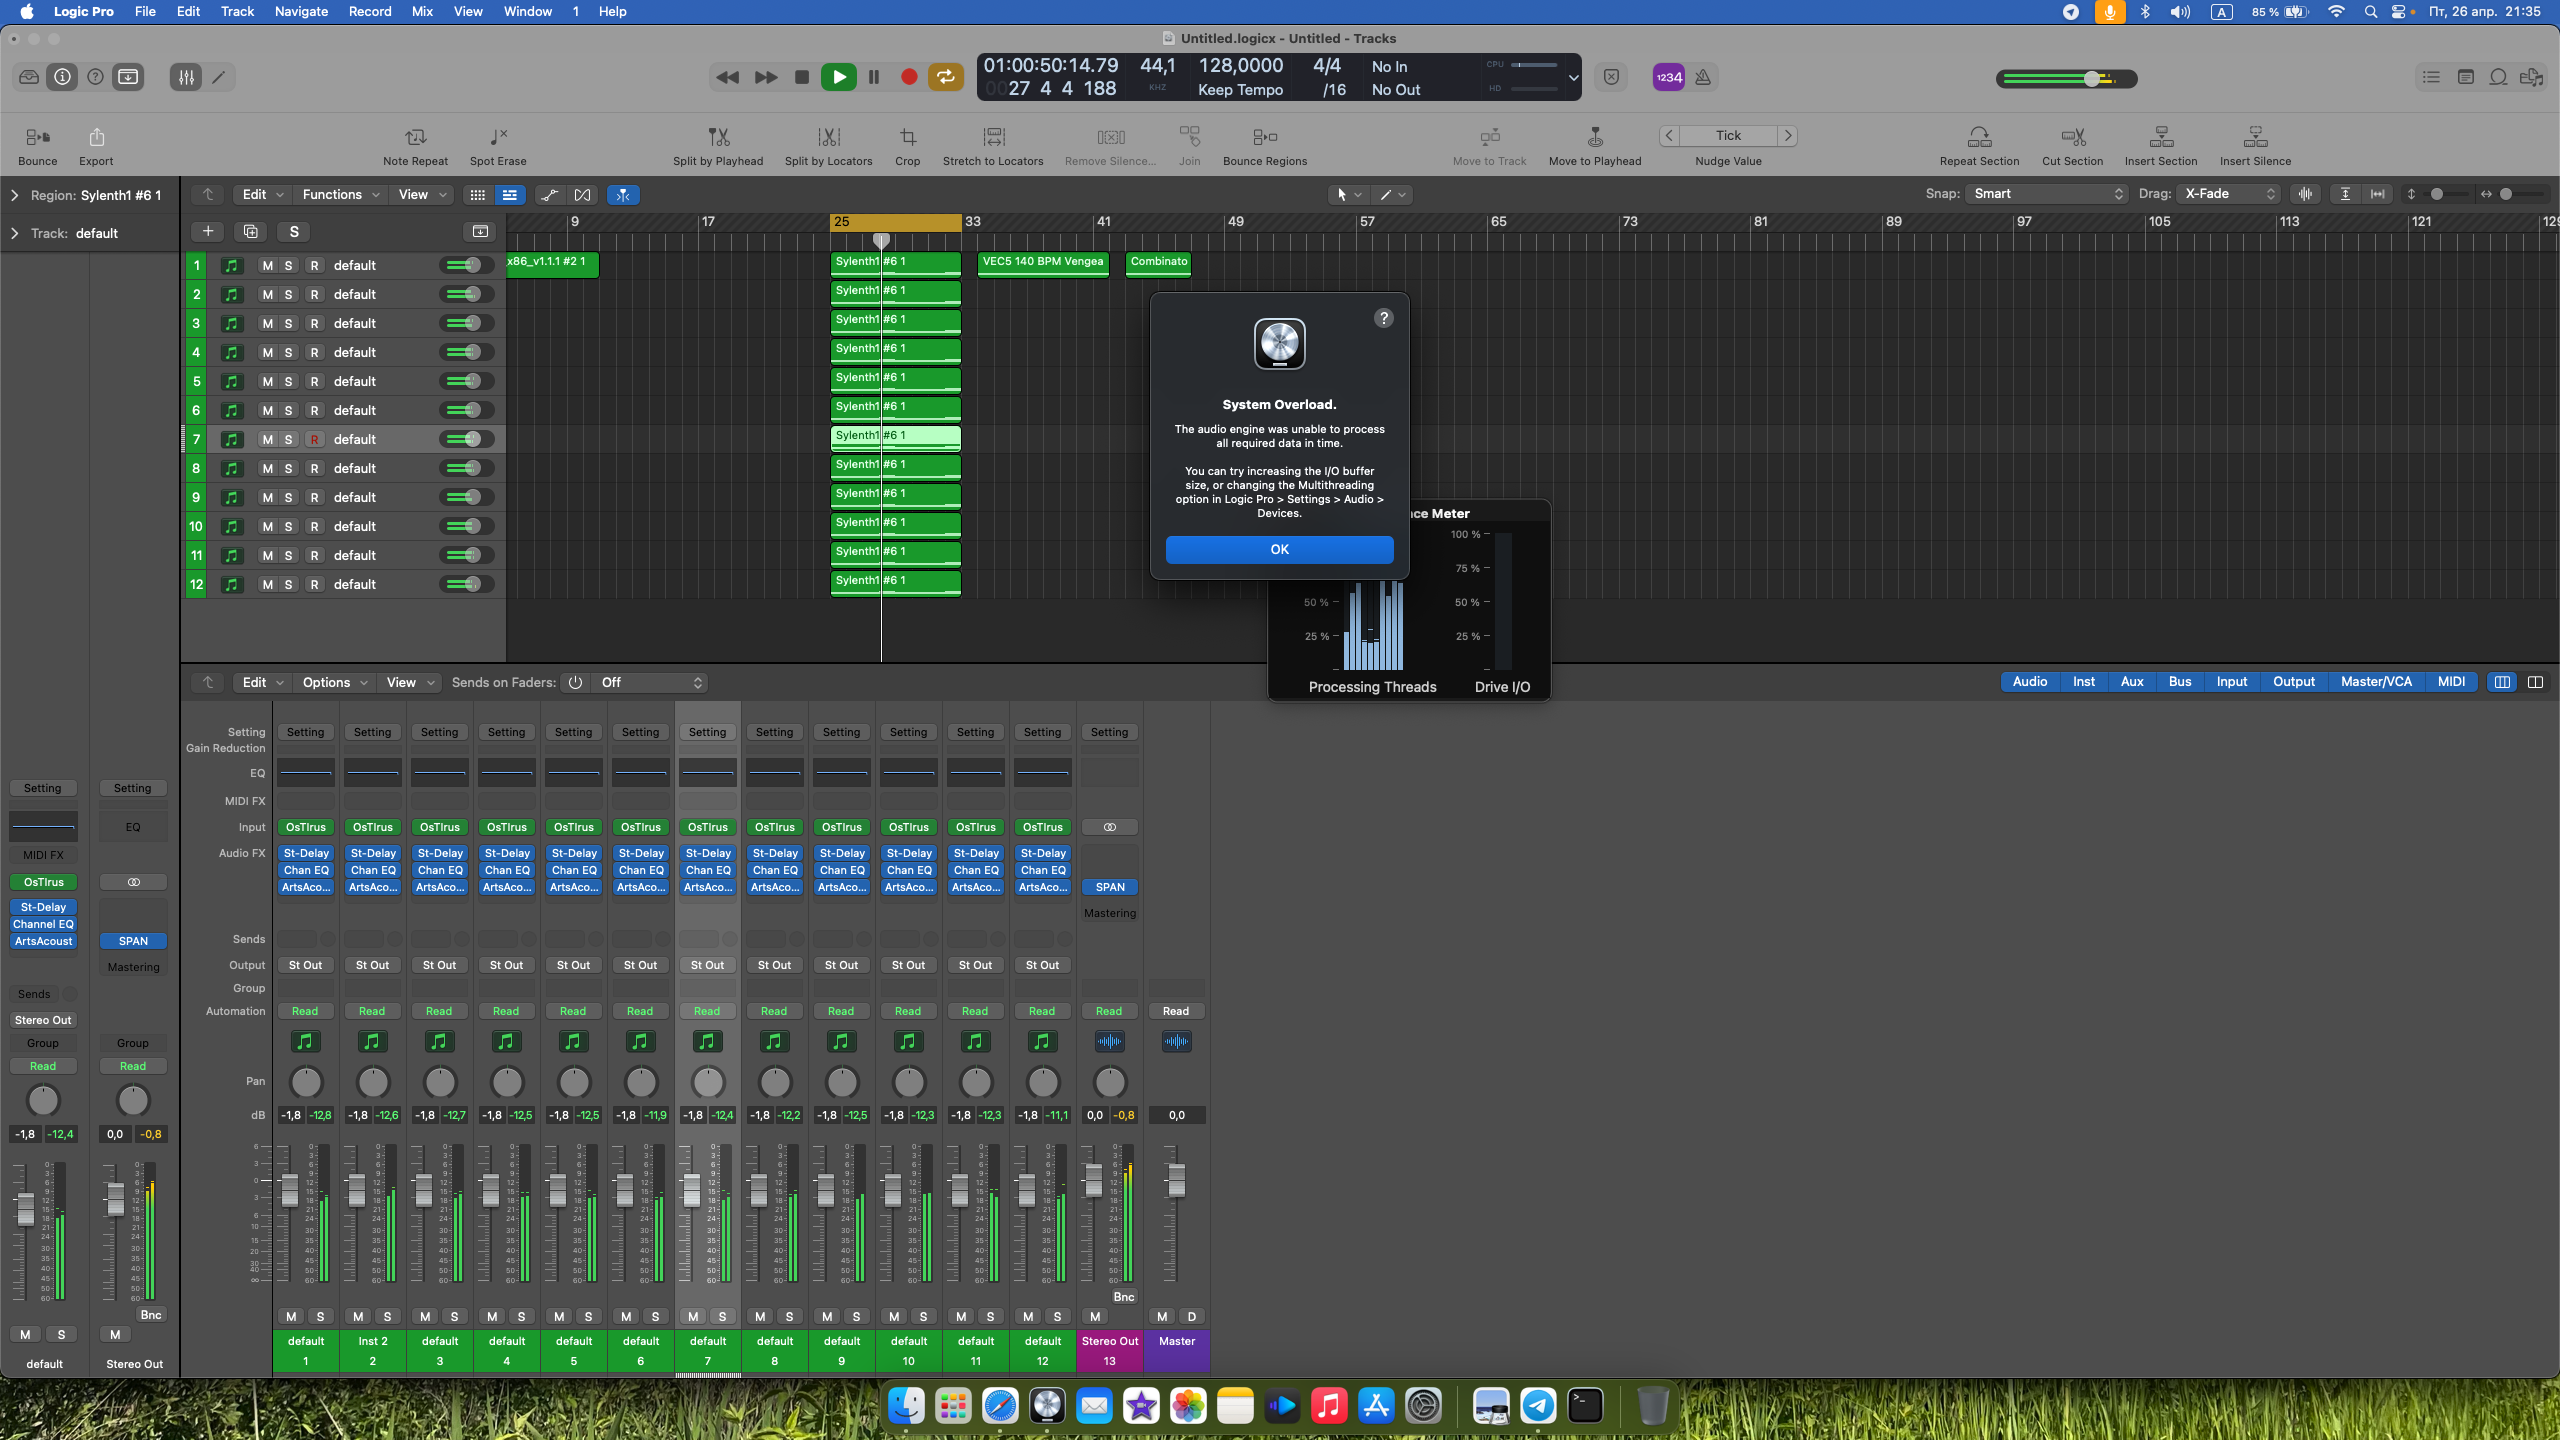Expand the Region Sylenth1 inspector section

point(14,195)
